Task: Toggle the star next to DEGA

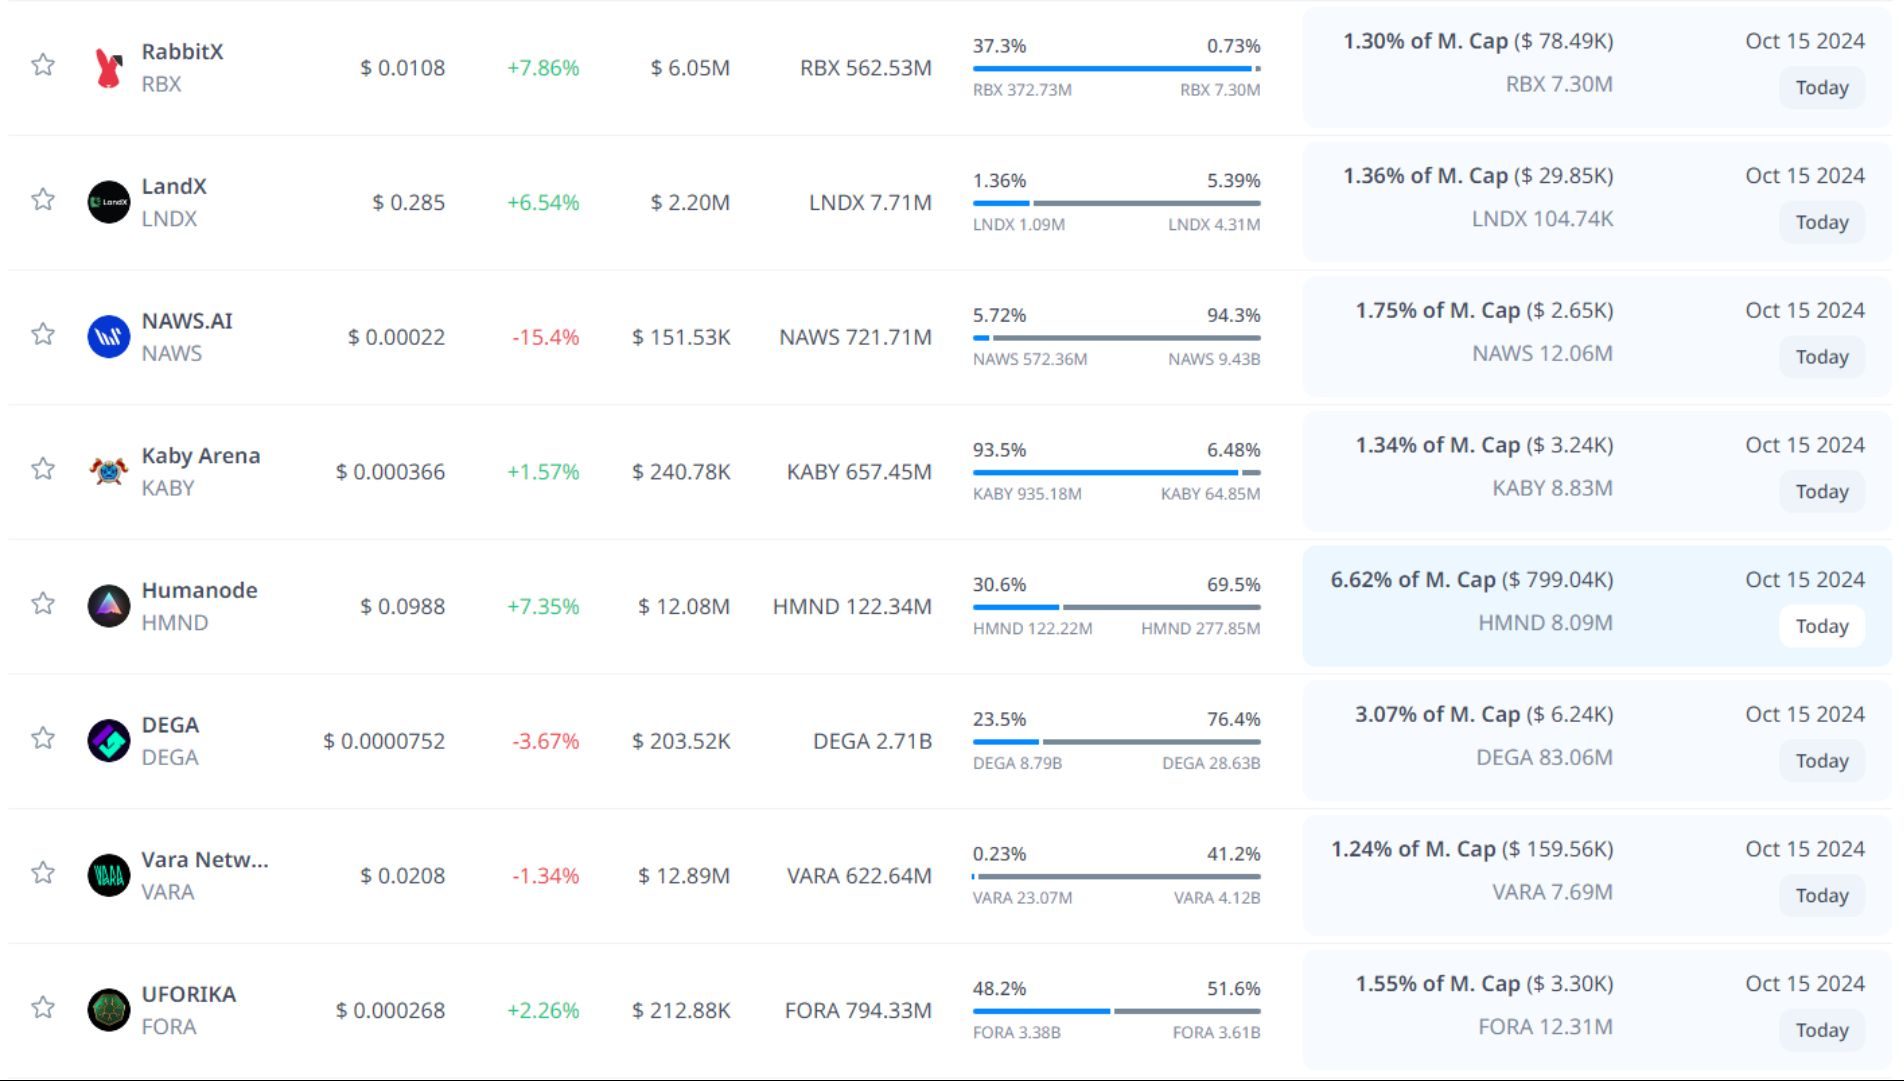Action: tap(43, 739)
